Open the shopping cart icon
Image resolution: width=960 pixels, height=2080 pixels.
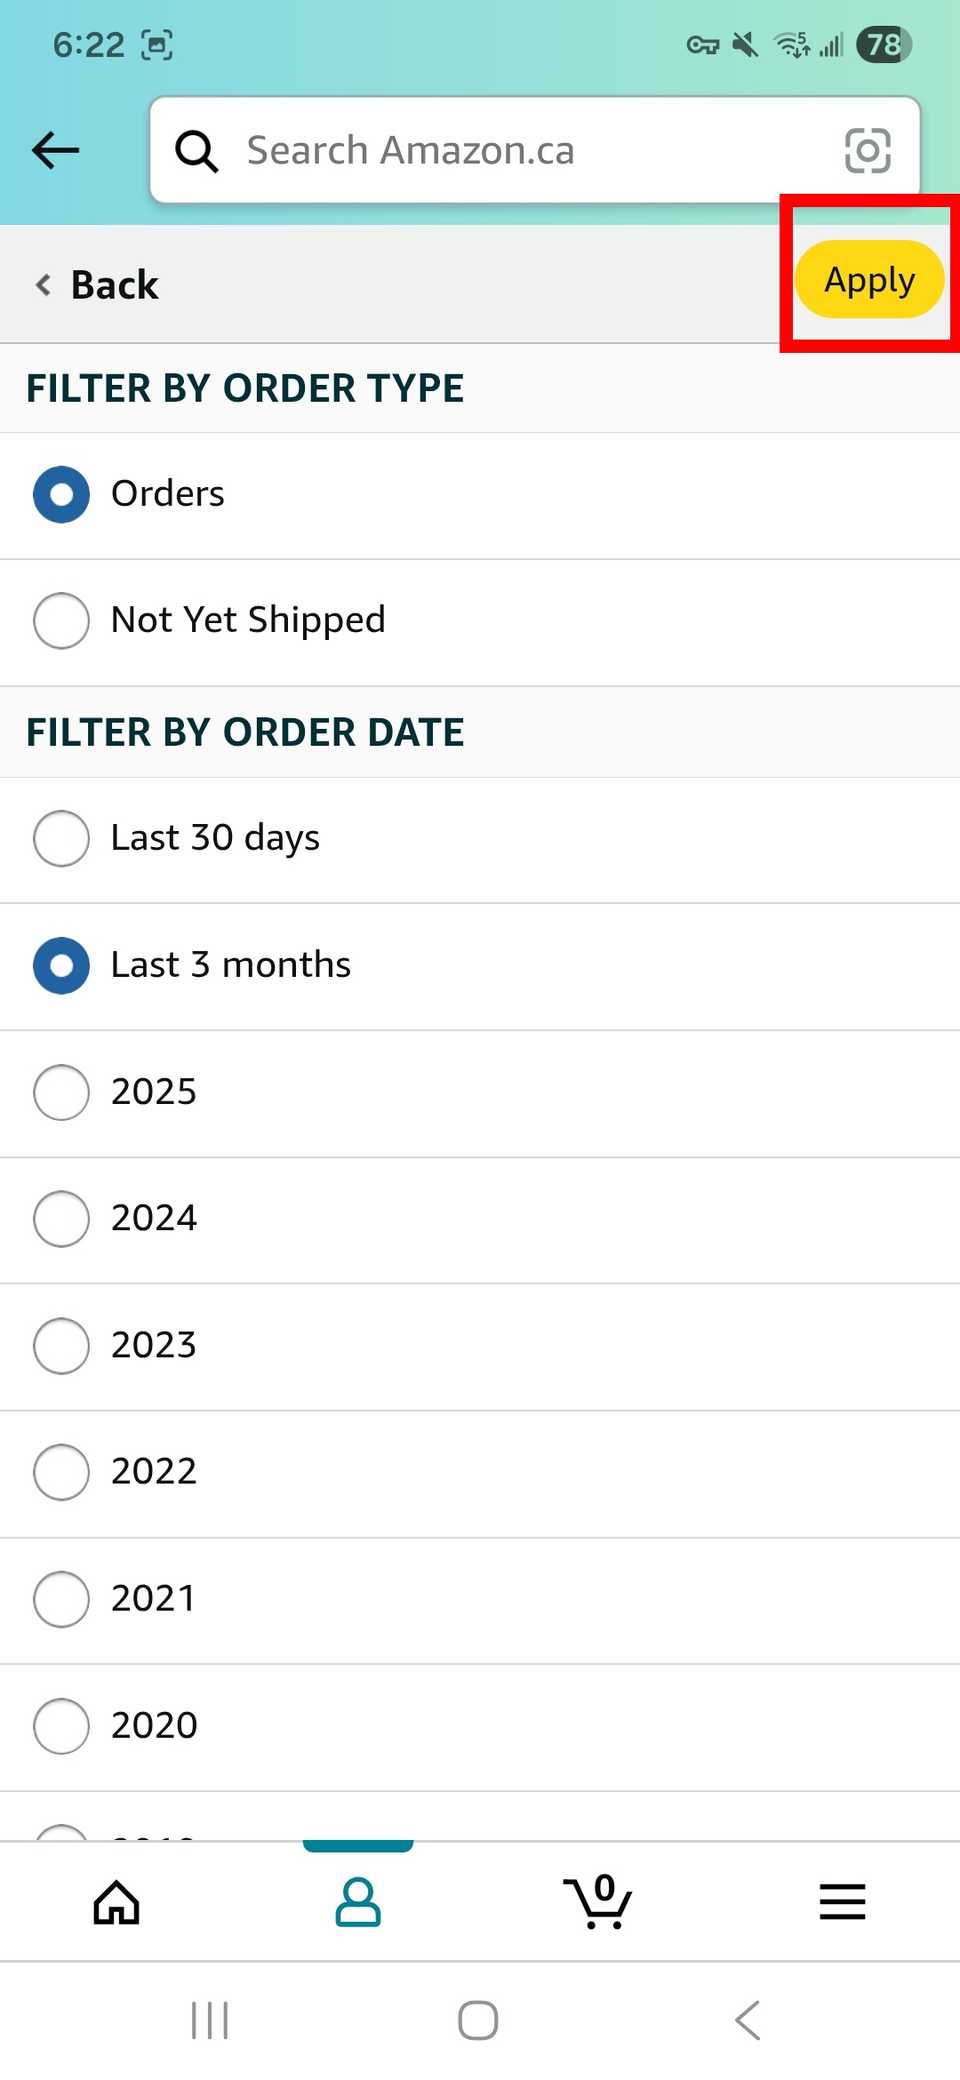(598, 1902)
